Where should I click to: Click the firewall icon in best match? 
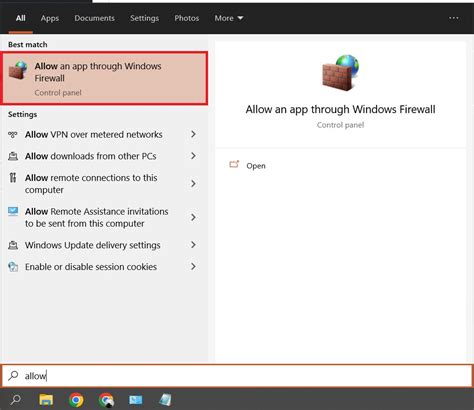(18, 70)
